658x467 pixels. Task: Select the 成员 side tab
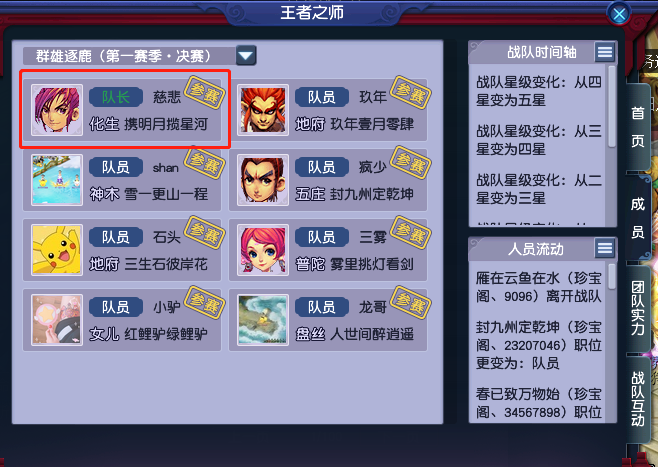pyautogui.click(x=637, y=218)
